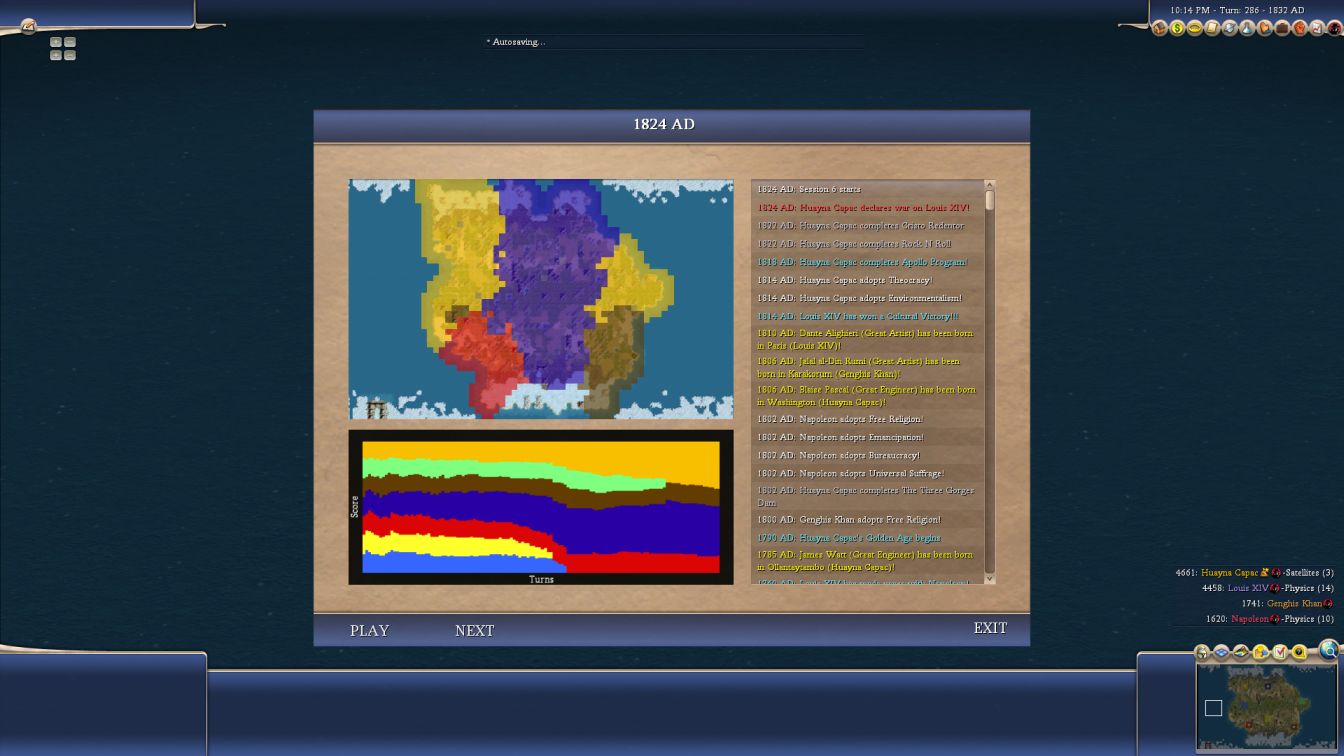
Task: Select Napoleon in the scoreboard
Action: click(x=1249, y=619)
